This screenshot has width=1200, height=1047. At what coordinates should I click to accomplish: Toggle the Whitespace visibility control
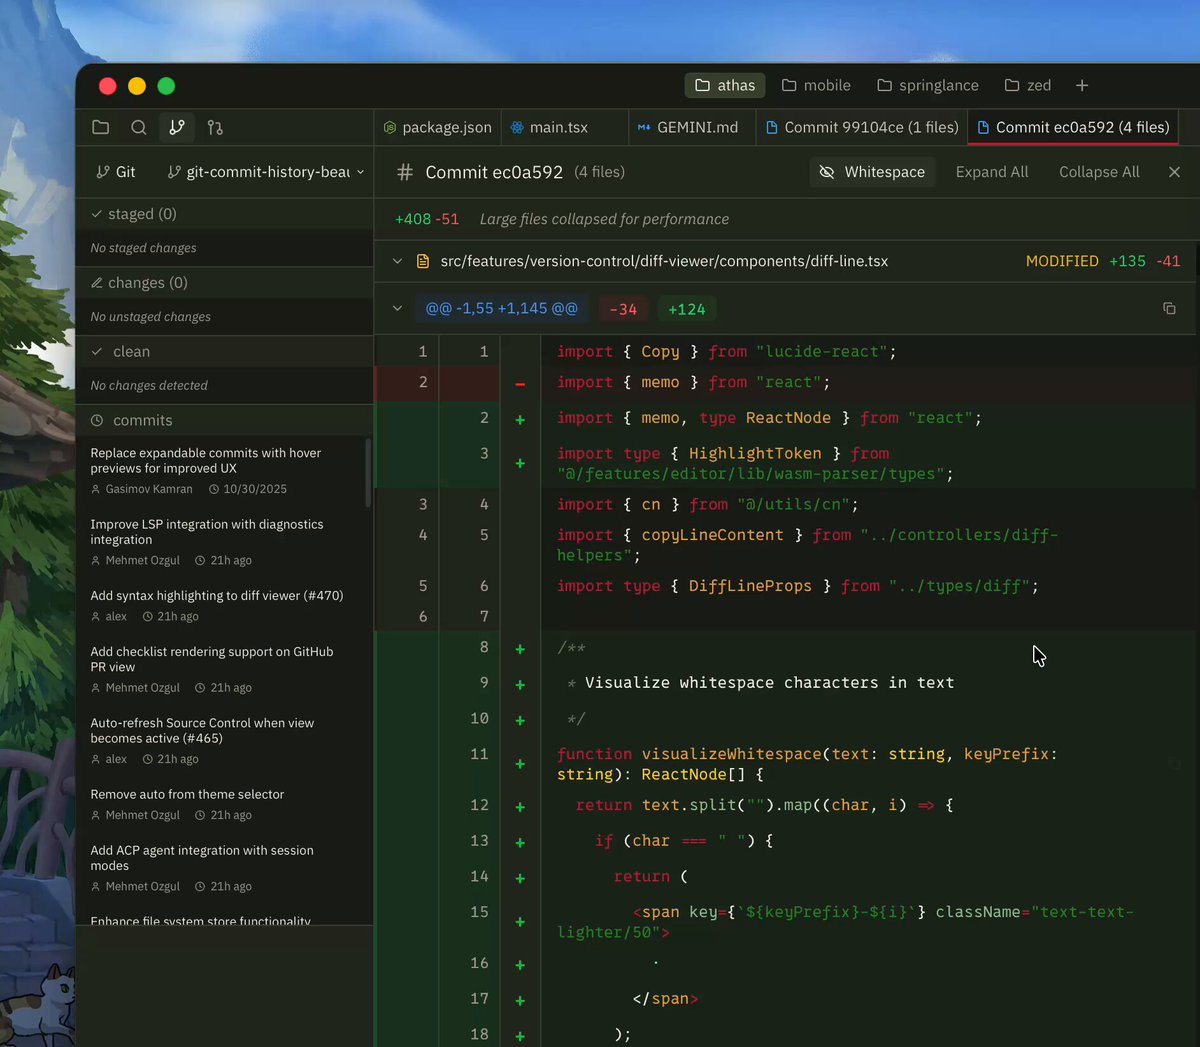click(871, 172)
